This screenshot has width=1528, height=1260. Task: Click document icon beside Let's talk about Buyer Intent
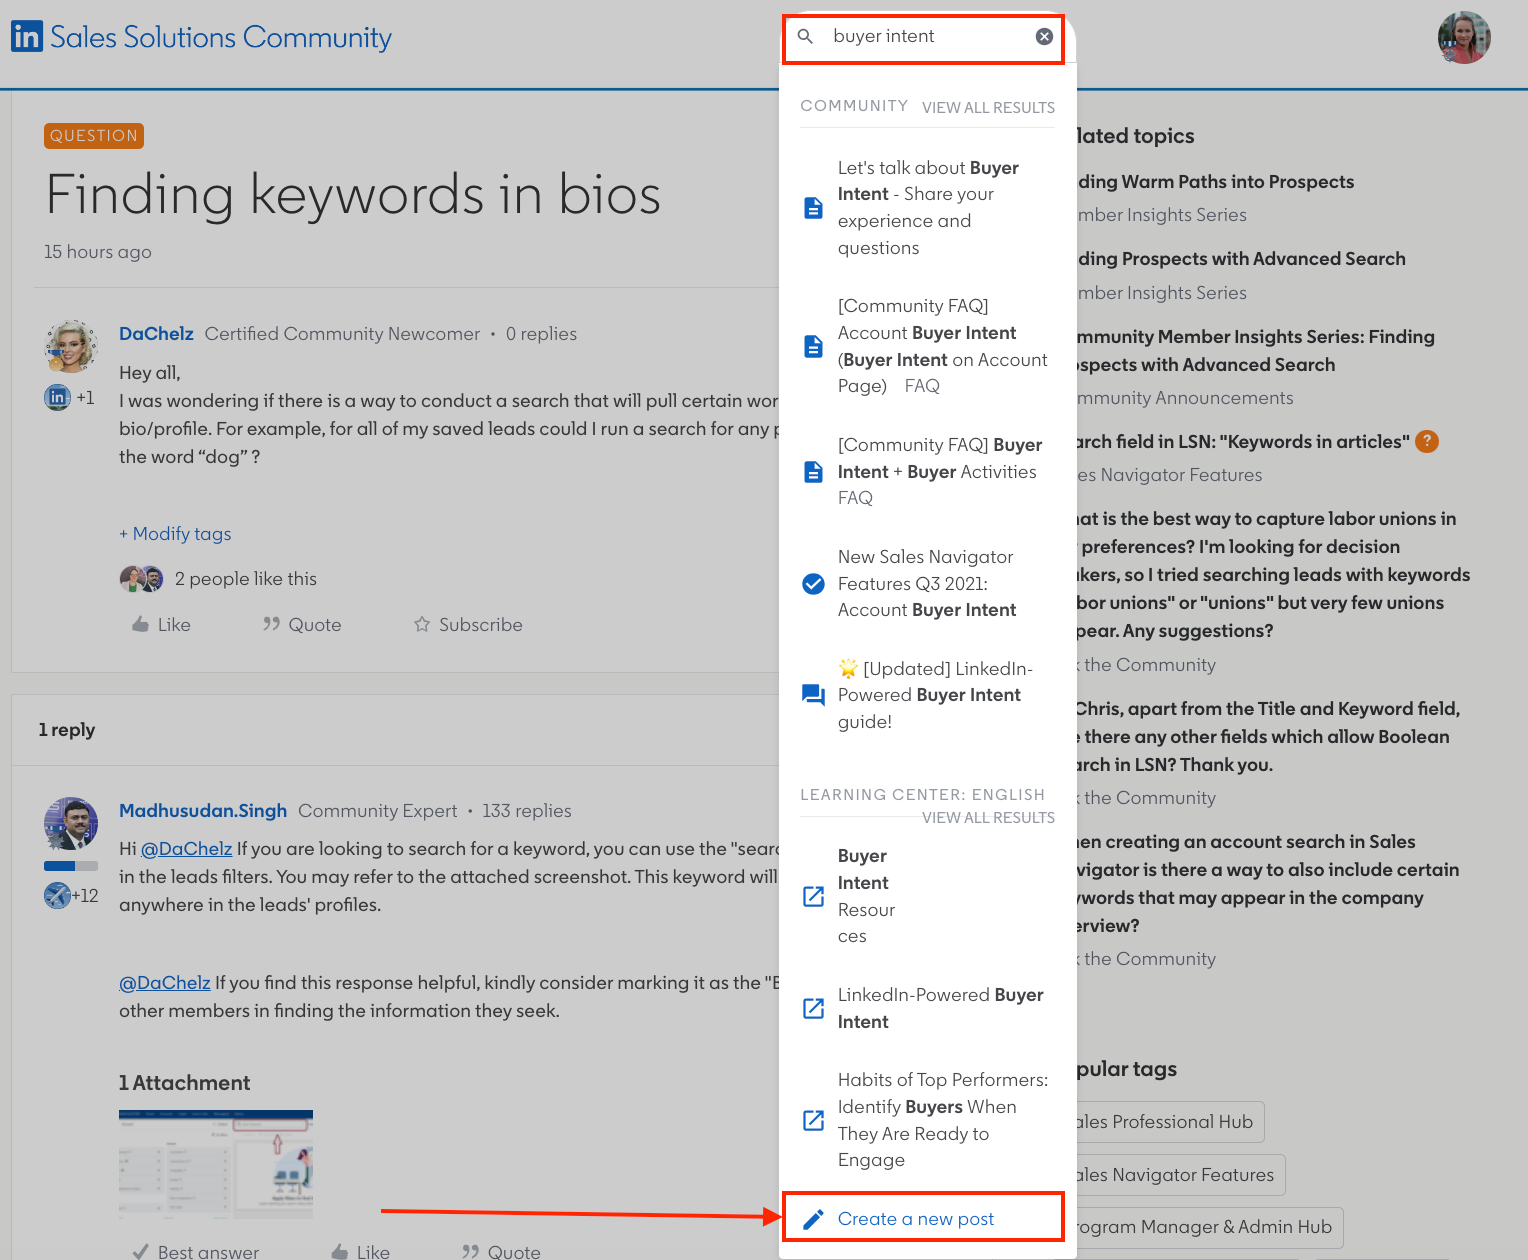(814, 208)
